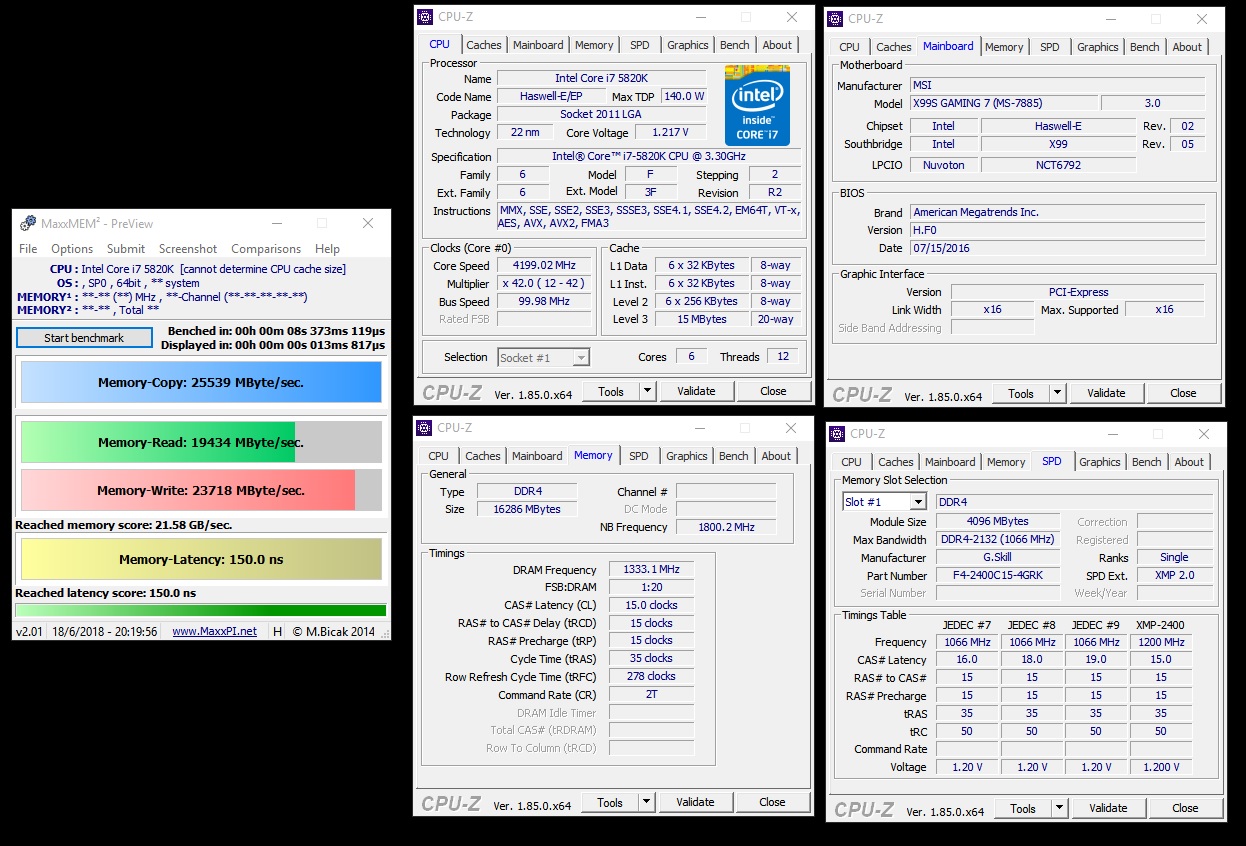
Task: Click Tools button in Mainboard window
Action: pos(1021,393)
